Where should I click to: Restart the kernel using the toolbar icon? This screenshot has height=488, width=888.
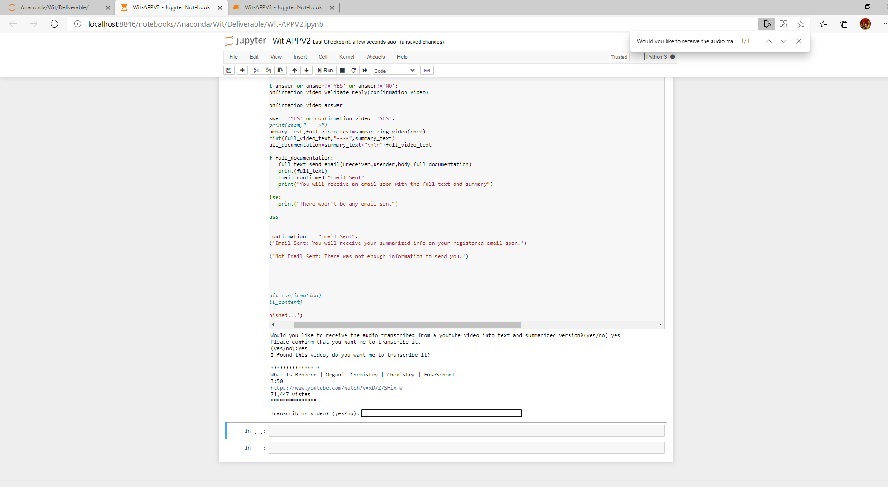coord(353,70)
